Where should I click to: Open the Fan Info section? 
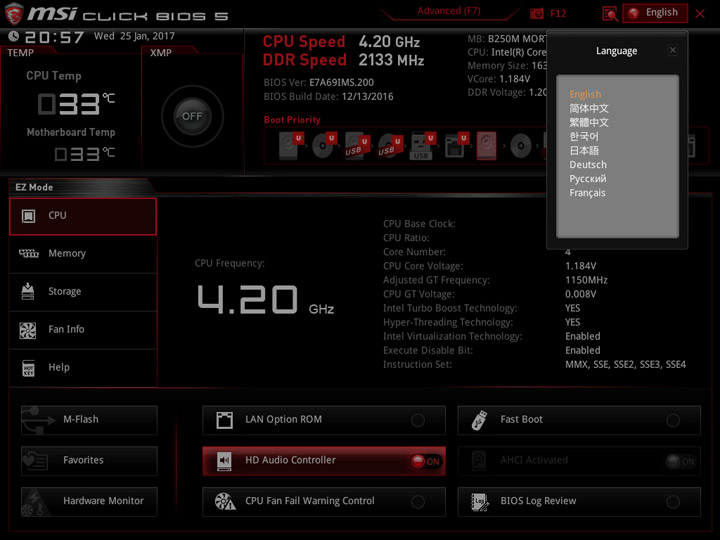tap(83, 330)
